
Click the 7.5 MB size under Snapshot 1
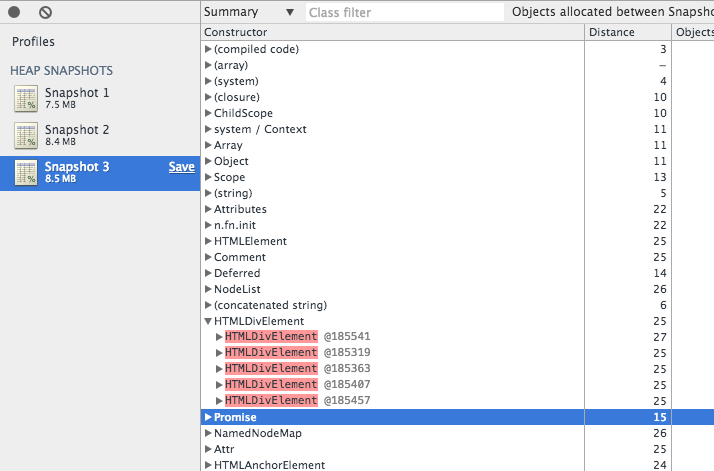pos(60,105)
